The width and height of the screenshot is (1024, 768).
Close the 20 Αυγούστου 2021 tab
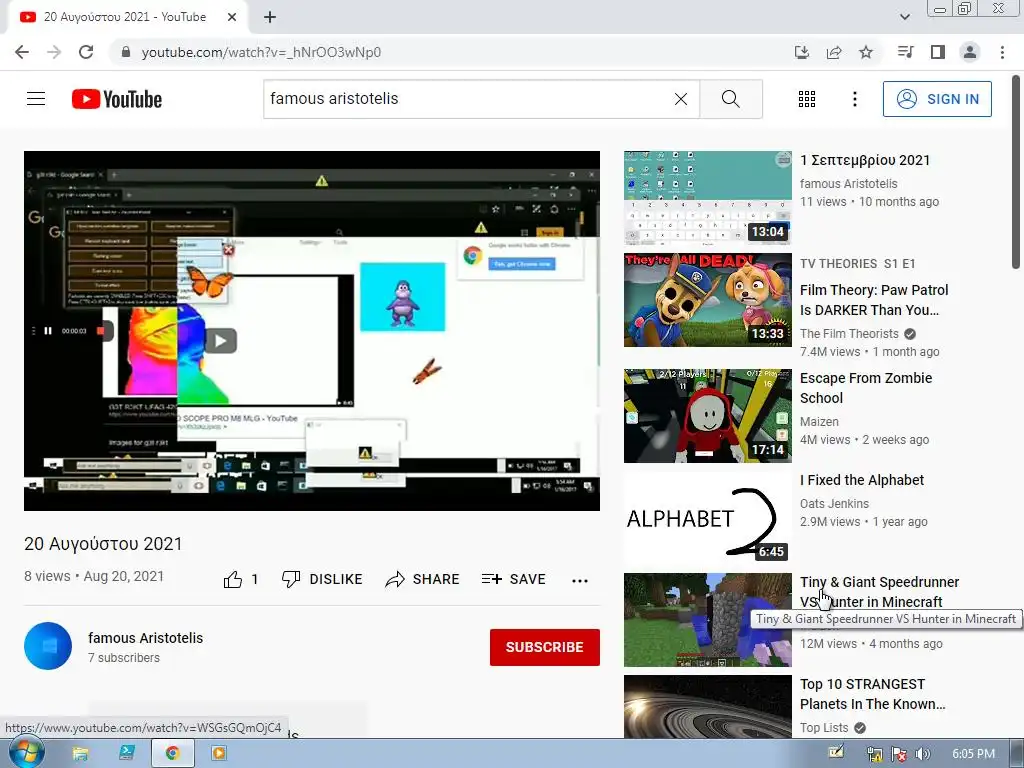[x=232, y=17]
